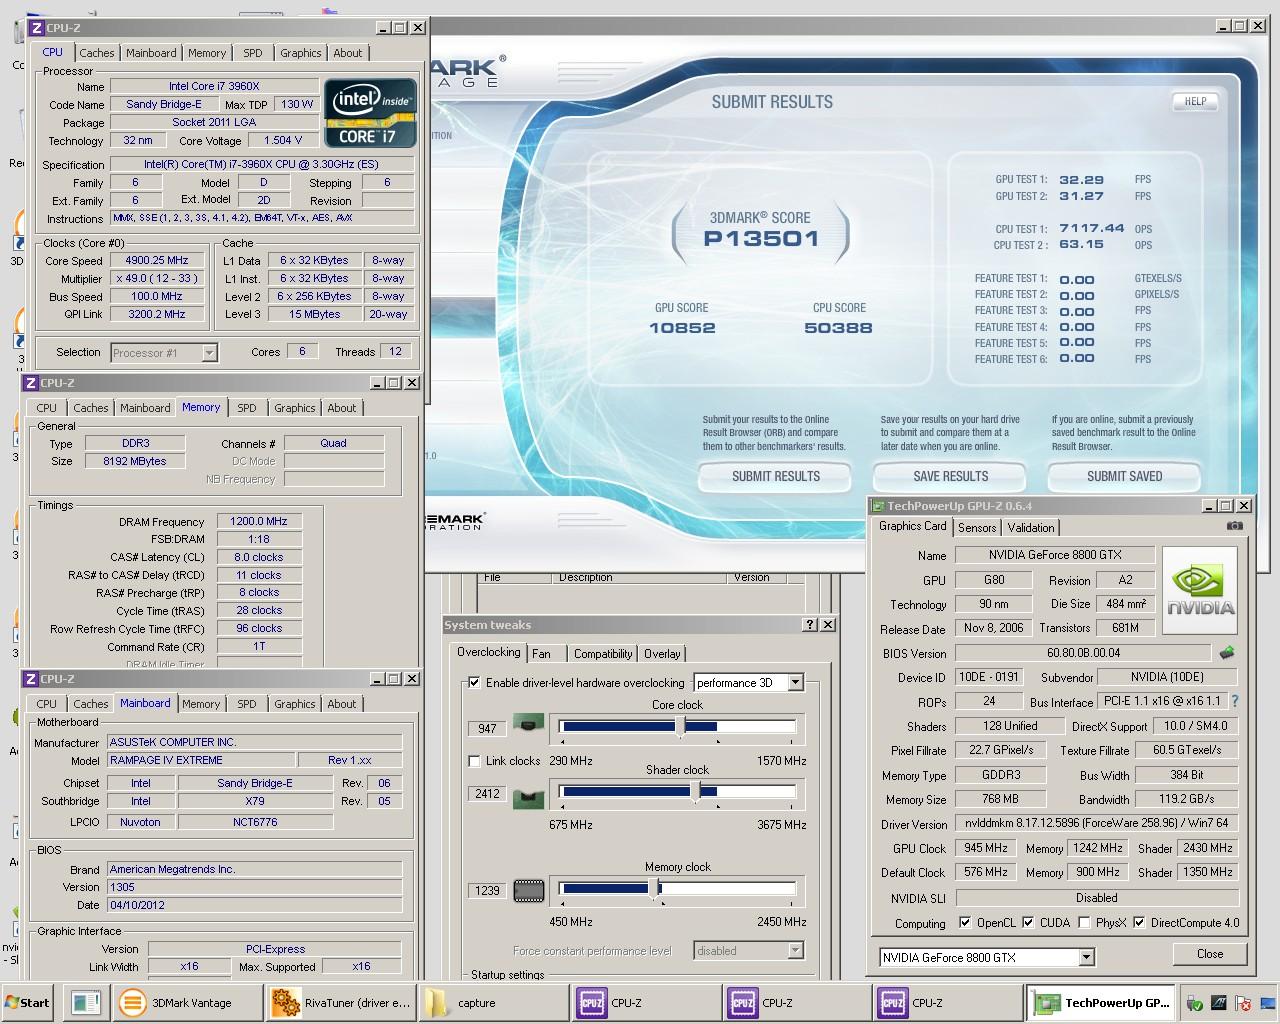The image size is (1280, 1024).
Task: Click the GPU Clock value 945 MHz
Action: pos(986,848)
